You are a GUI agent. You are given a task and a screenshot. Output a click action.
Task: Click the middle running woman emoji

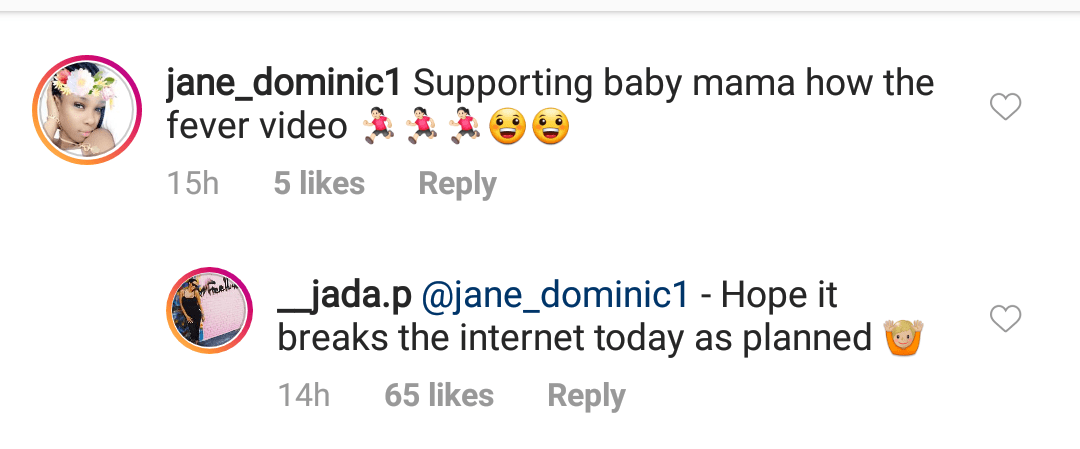(x=422, y=129)
